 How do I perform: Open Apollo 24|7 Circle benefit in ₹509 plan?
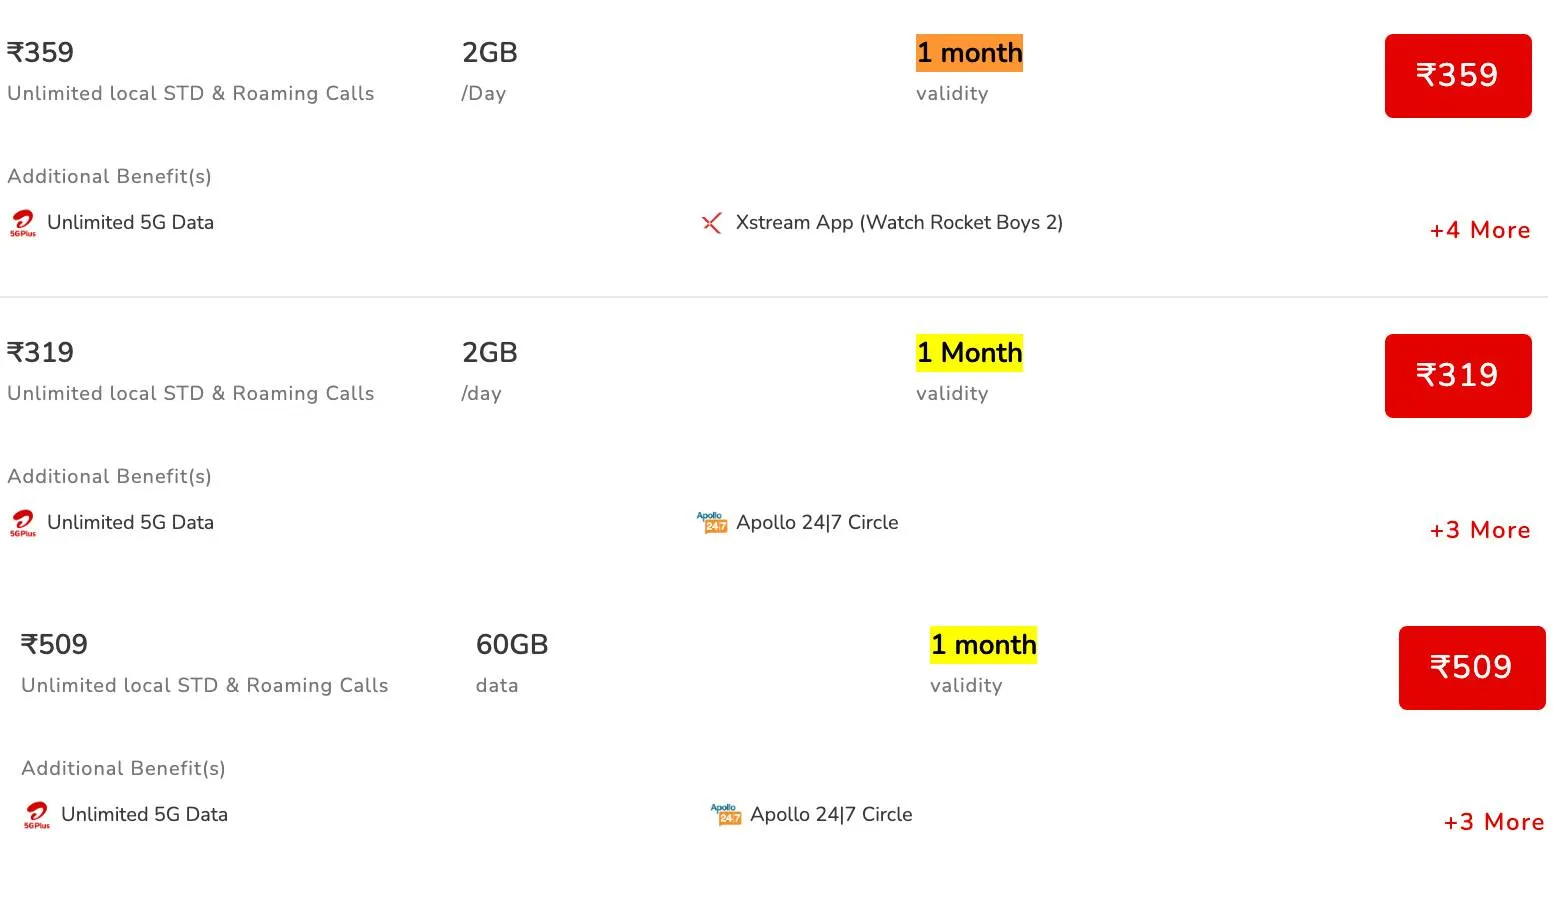coord(831,814)
